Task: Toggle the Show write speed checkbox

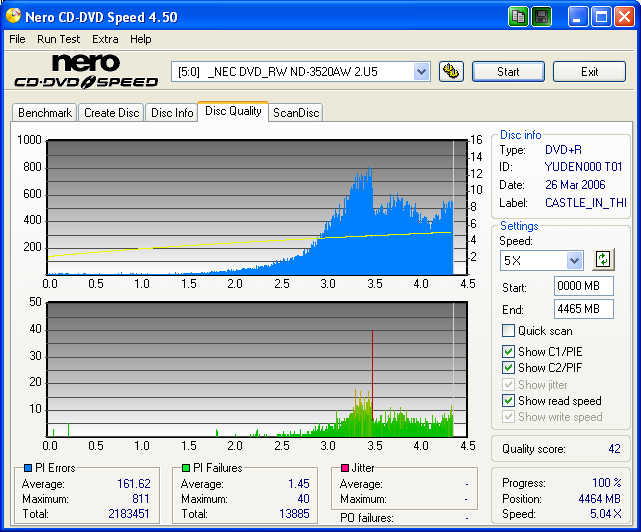Action: tap(508, 417)
